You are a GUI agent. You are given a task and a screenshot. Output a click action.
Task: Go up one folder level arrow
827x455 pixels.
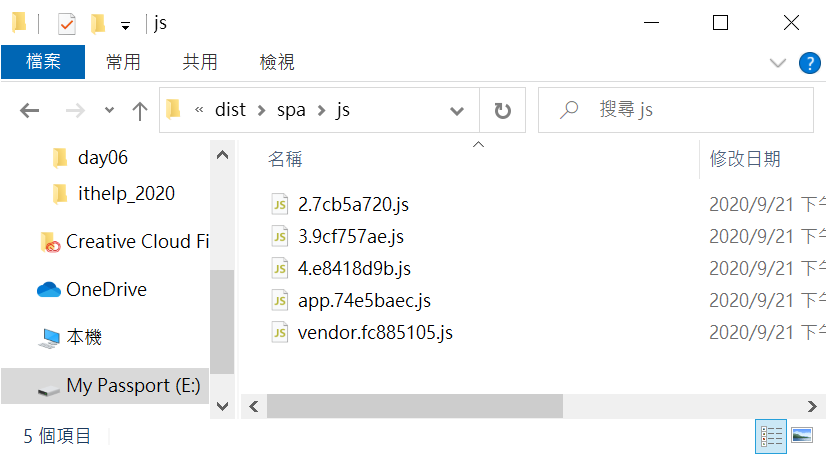(x=140, y=111)
